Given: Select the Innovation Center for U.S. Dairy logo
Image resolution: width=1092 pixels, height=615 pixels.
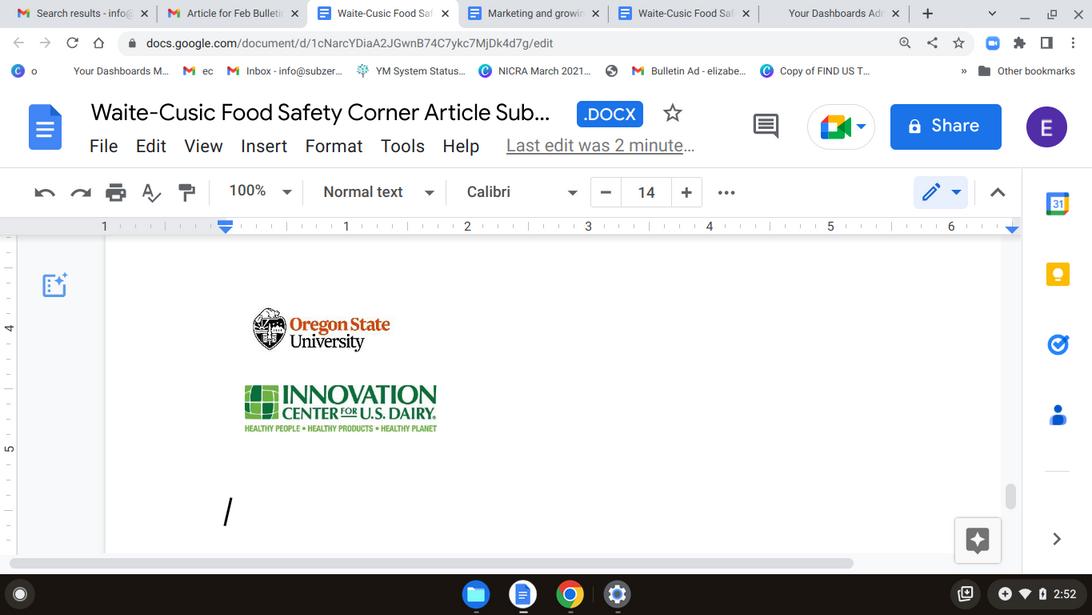Looking at the screenshot, I should [341, 408].
